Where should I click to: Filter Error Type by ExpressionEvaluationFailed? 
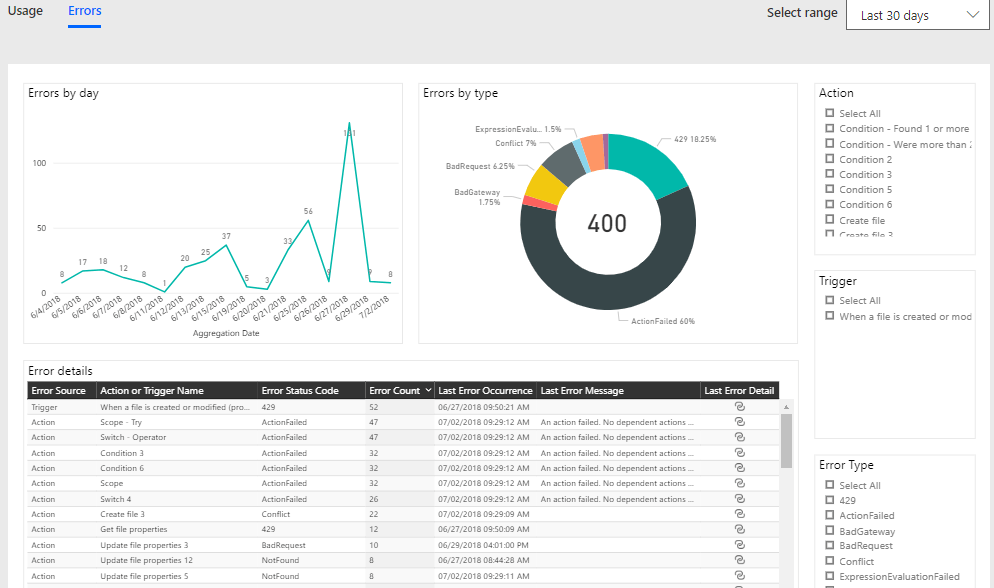[829, 576]
